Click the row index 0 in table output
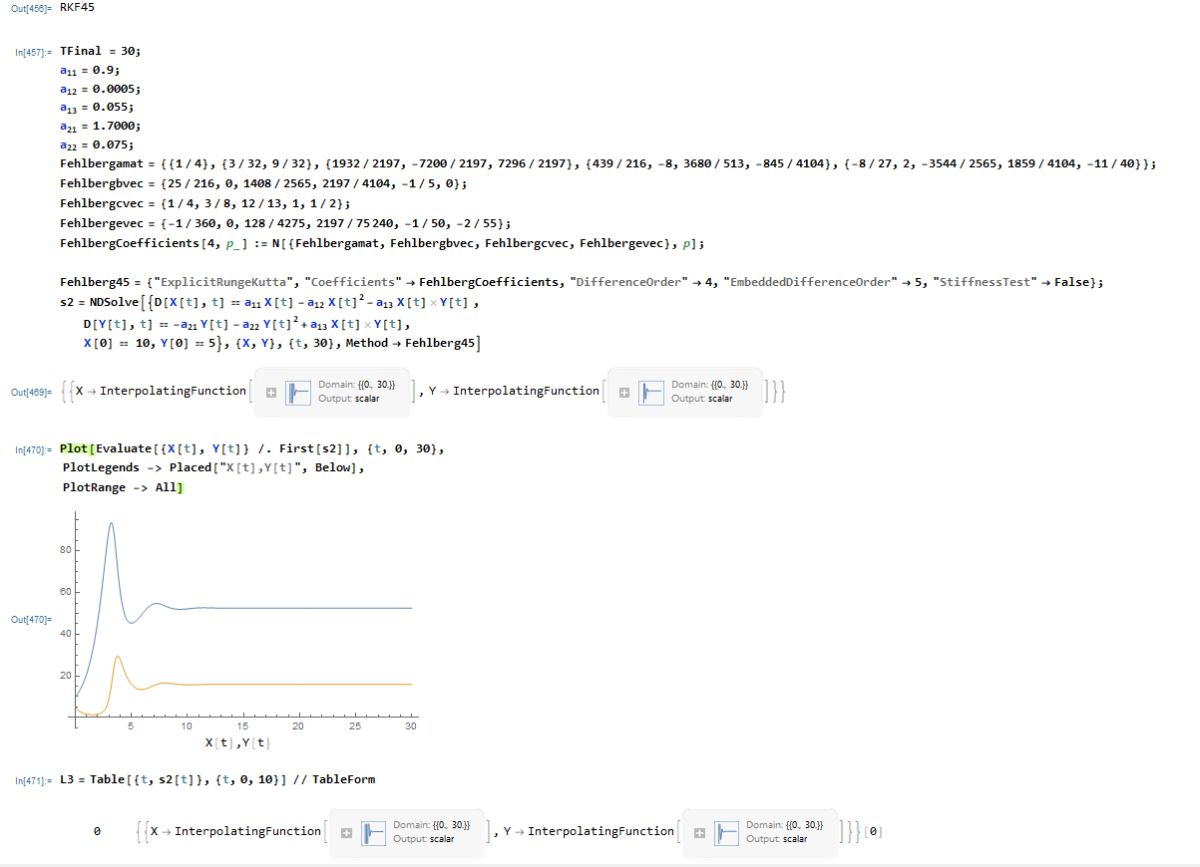This screenshot has height=867, width=1200. pyautogui.click(x=96, y=832)
